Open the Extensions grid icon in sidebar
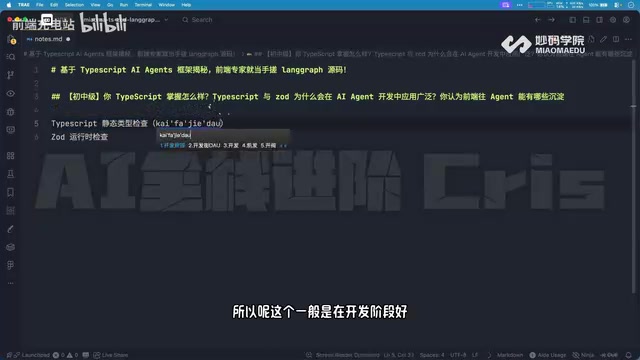The image size is (640, 360). [11, 156]
